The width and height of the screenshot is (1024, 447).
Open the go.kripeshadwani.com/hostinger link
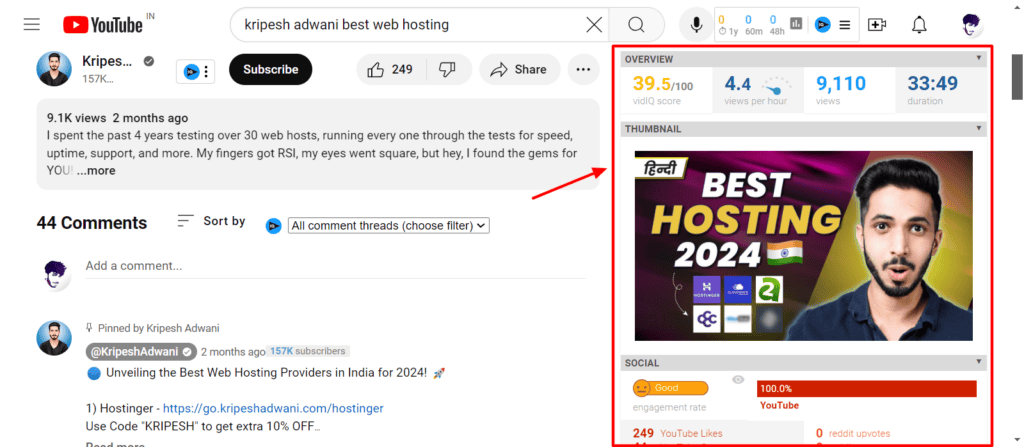coord(273,408)
